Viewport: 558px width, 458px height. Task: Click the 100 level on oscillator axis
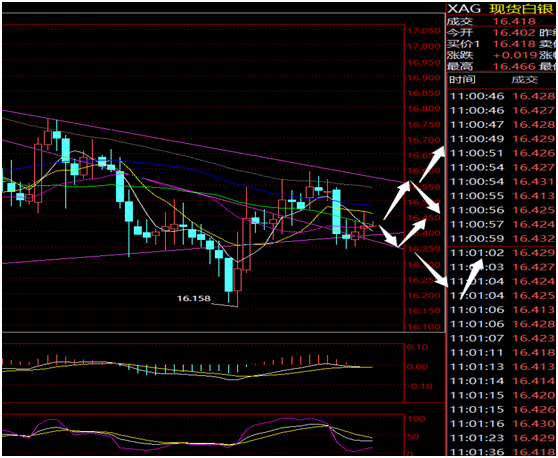(x=416, y=419)
